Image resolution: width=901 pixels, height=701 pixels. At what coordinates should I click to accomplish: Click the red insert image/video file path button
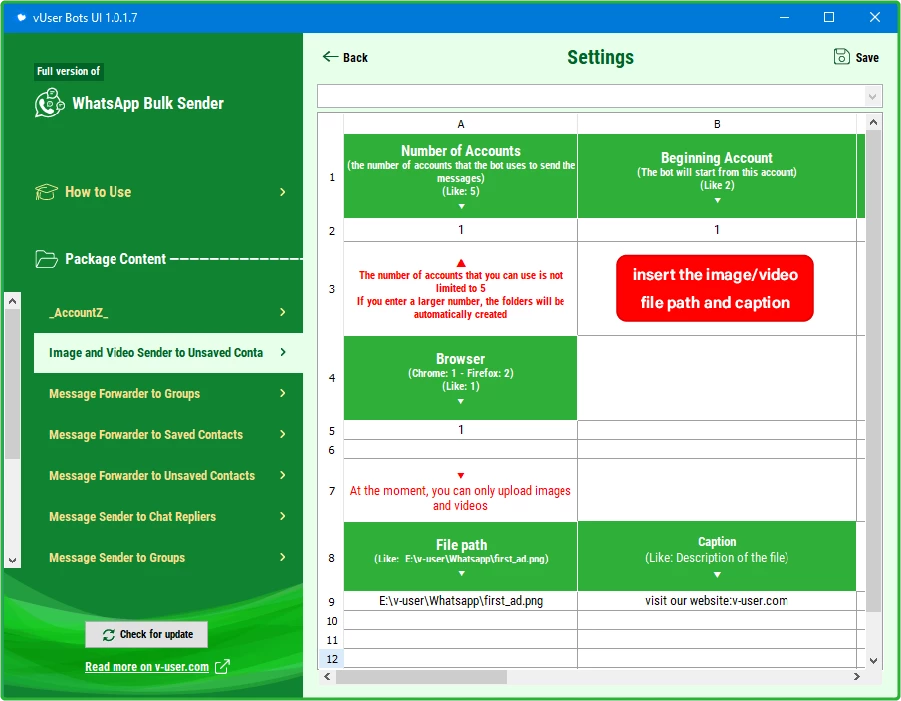pos(715,288)
